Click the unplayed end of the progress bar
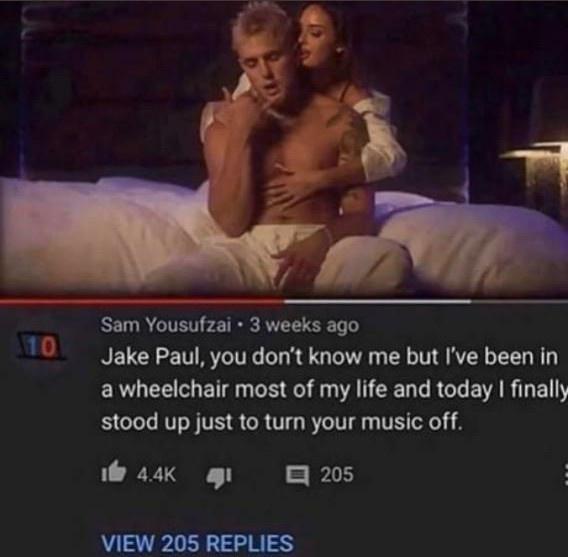Image resolution: width=568 pixels, height=557 pixels. tap(519, 301)
